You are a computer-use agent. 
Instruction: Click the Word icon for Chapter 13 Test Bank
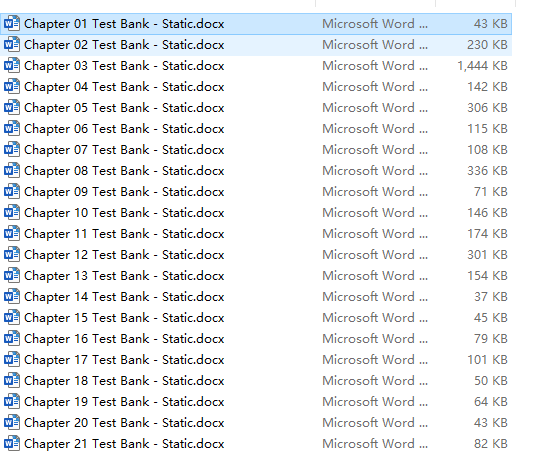pyautogui.click(x=12, y=275)
